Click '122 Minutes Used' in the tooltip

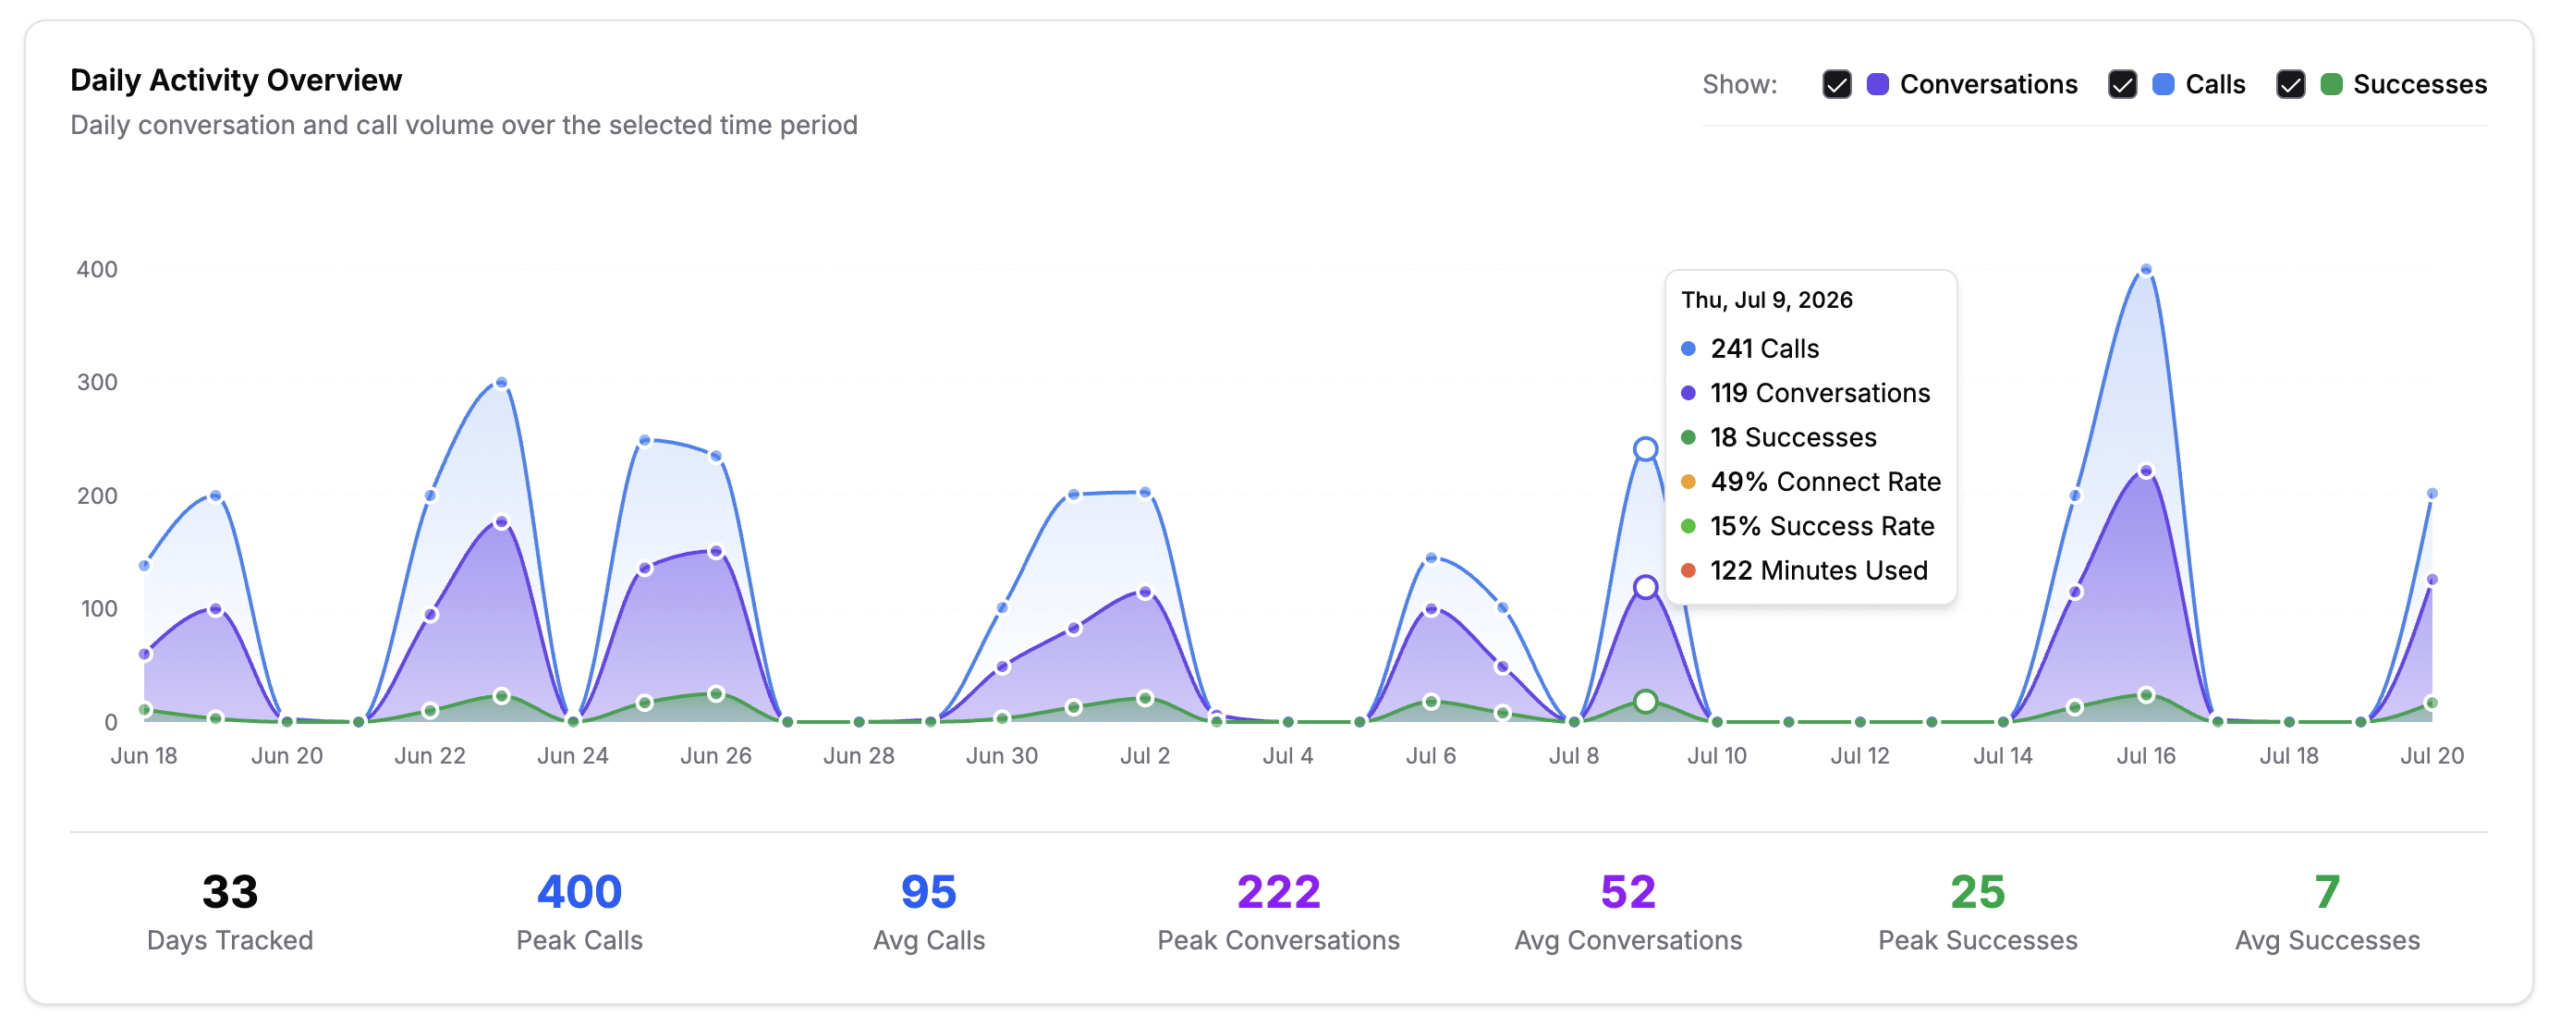1818,571
